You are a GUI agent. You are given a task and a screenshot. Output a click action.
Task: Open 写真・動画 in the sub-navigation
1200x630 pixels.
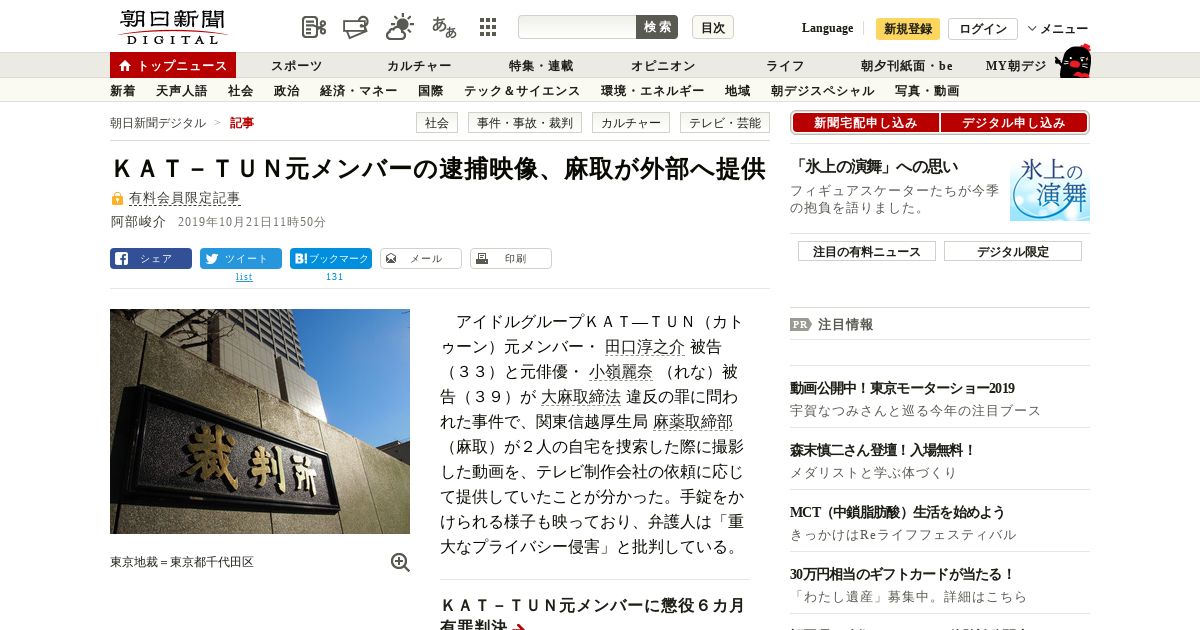point(927,91)
